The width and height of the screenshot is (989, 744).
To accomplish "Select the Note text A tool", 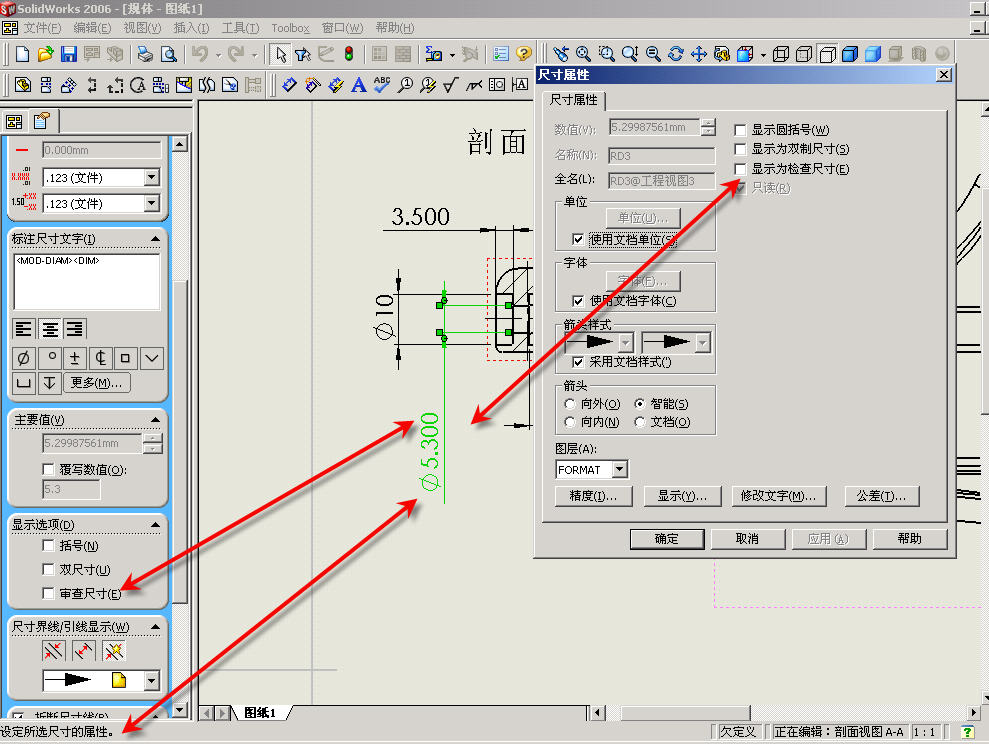I will [358, 84].
